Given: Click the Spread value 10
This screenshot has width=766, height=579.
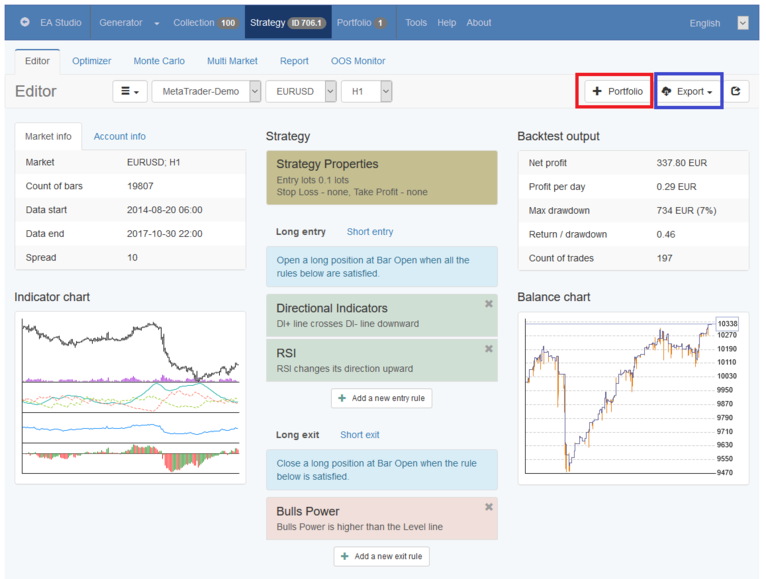Looking at the screenshot, I should point(132,257).
